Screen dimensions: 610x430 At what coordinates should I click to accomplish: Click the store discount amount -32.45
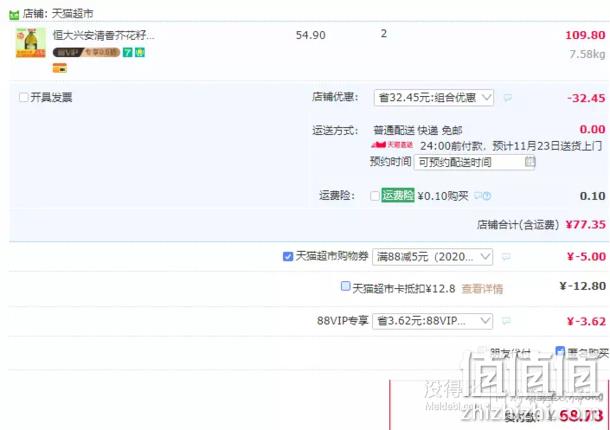coord(586,98)
